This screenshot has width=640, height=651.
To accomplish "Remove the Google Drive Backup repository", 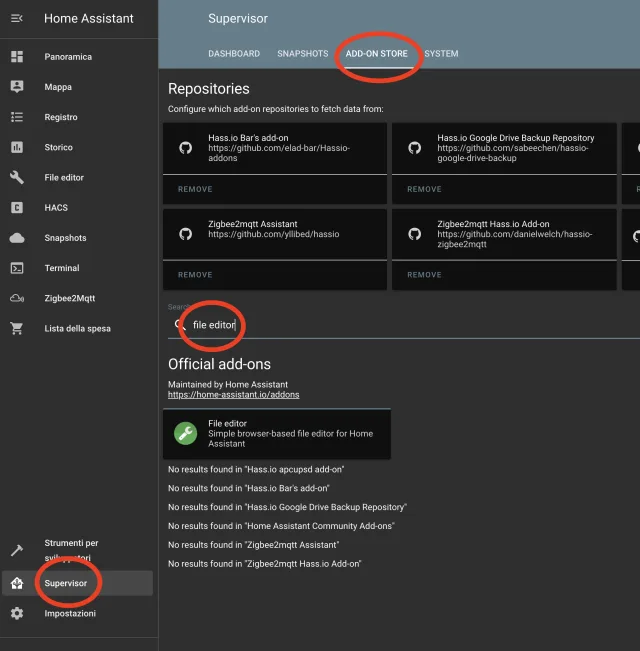I will [424, 189].
